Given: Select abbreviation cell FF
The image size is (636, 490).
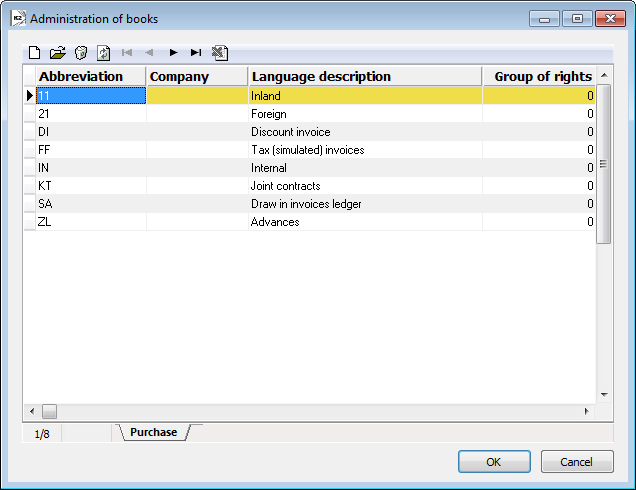Looking at the screenshot, I should [91, 150].
